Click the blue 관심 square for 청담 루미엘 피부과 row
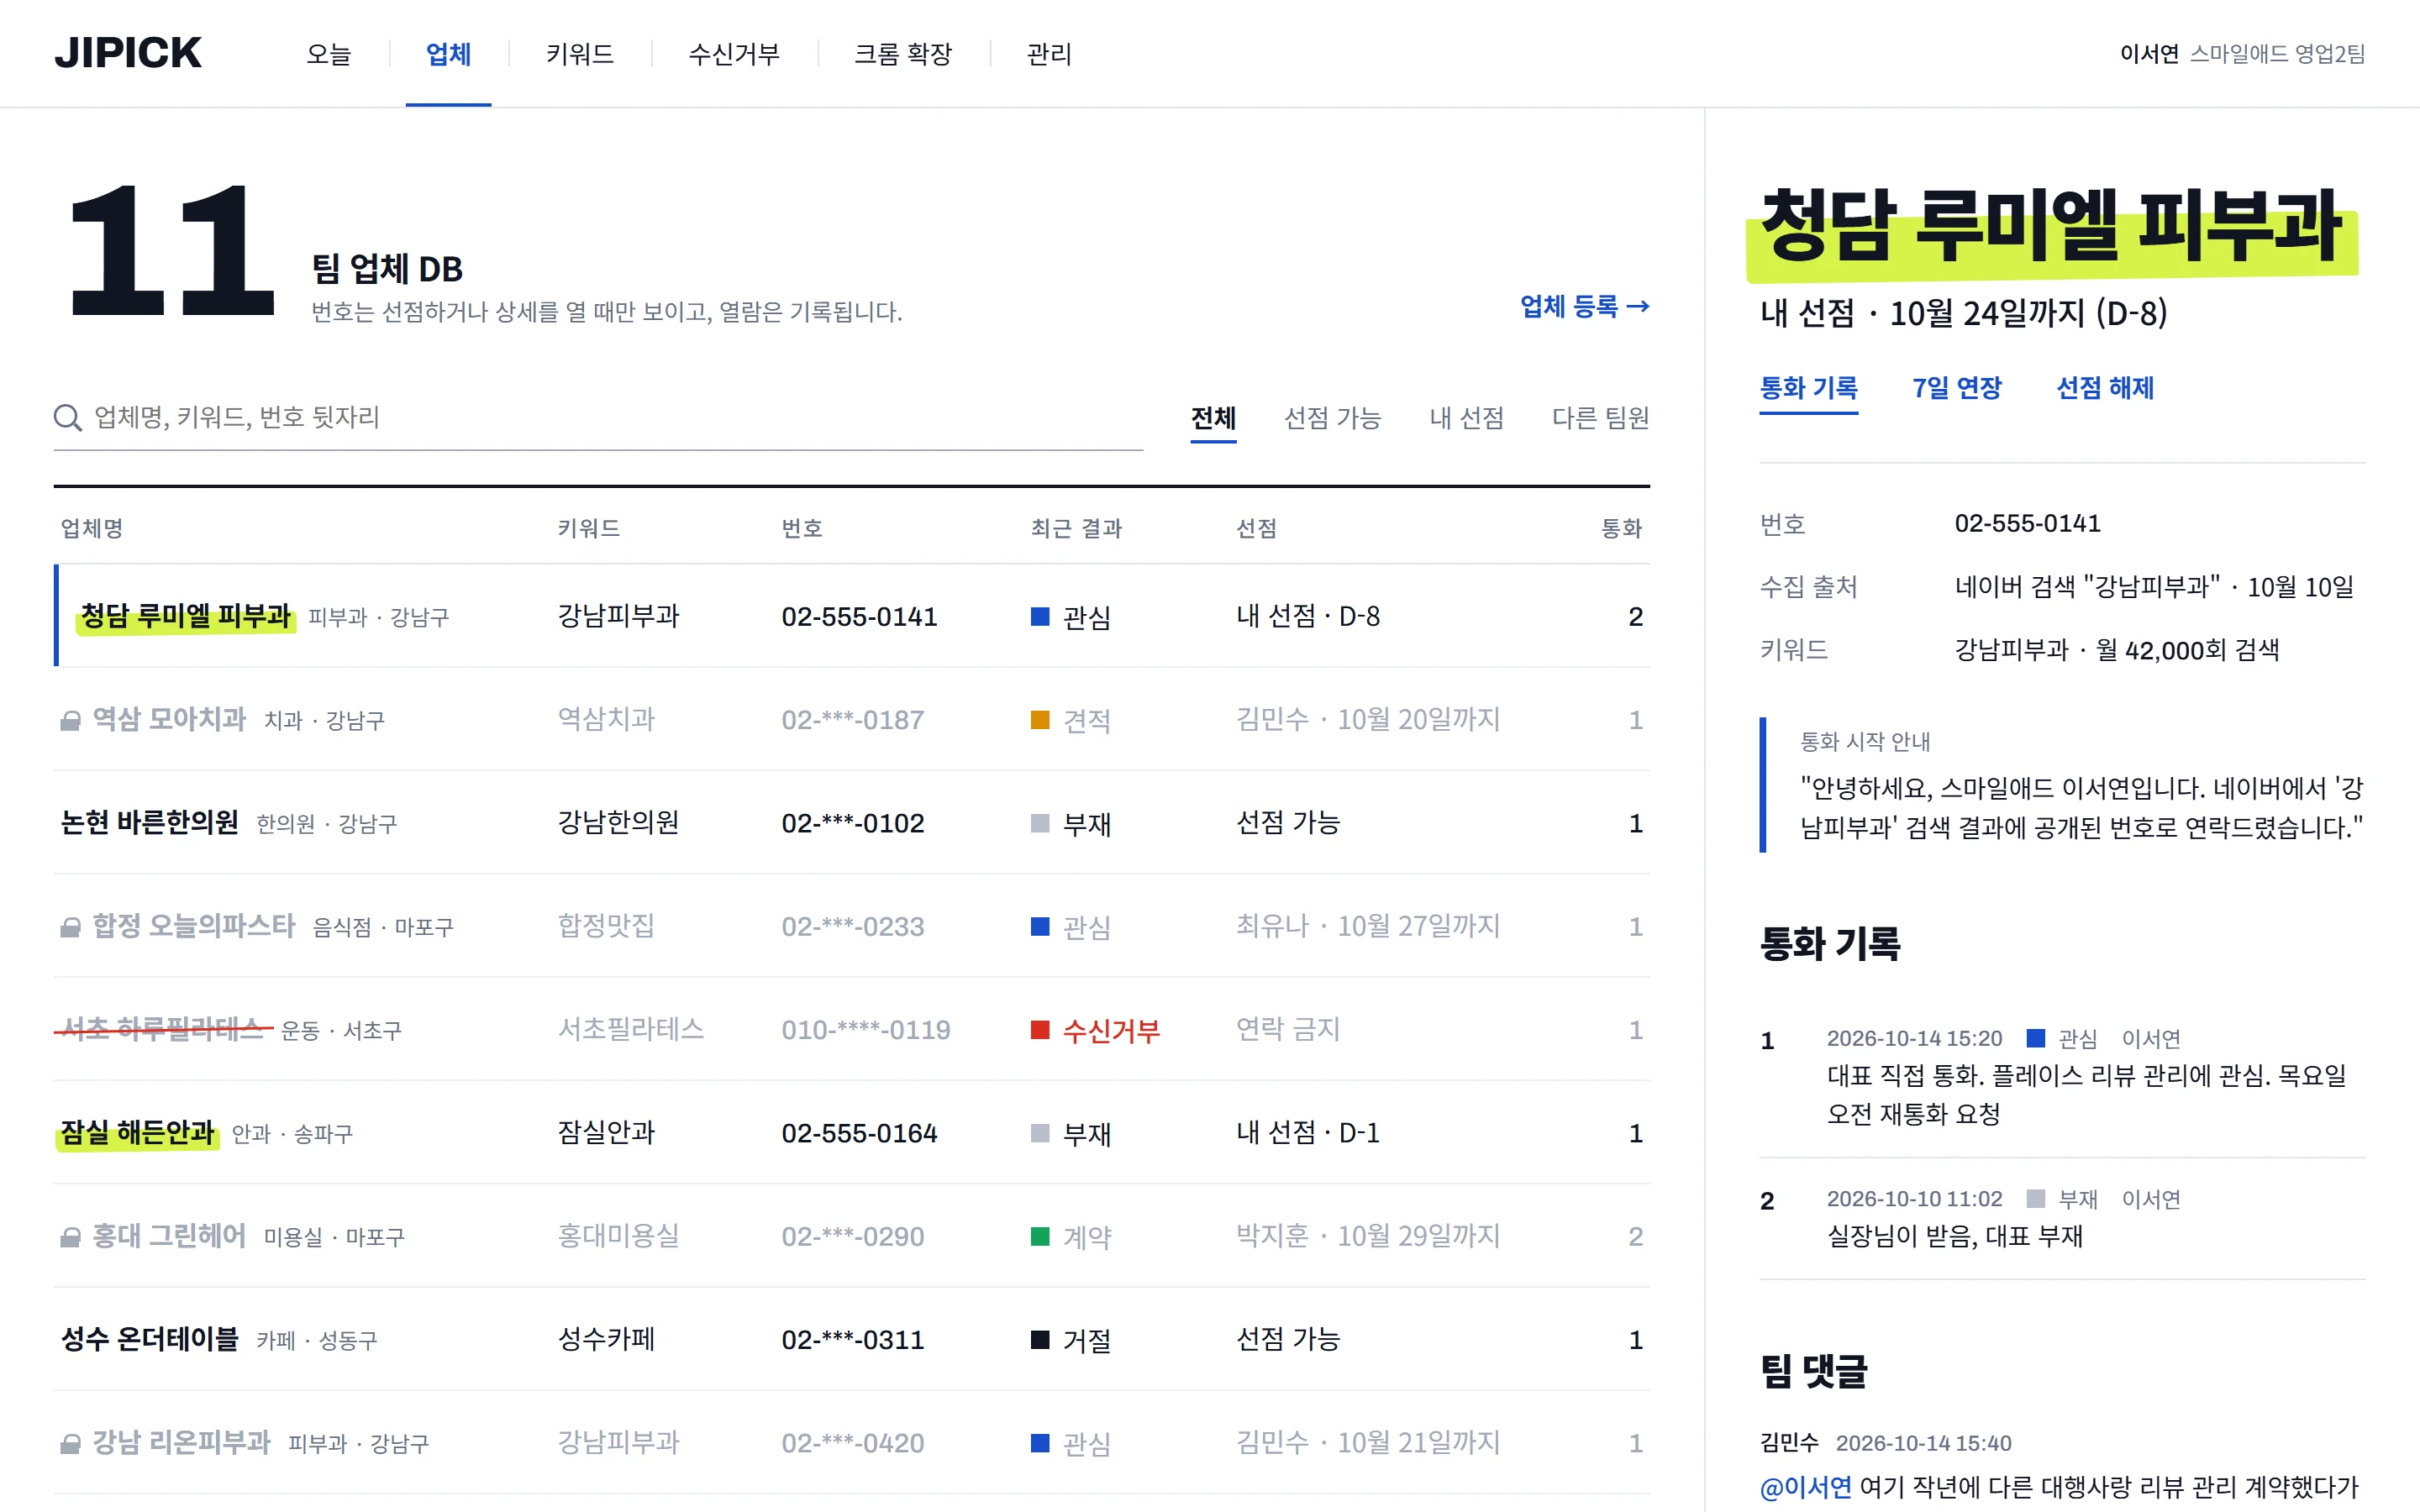Image resolution: width=2420 pixels, height=1512 pixels. click(x=1040, y=616)
